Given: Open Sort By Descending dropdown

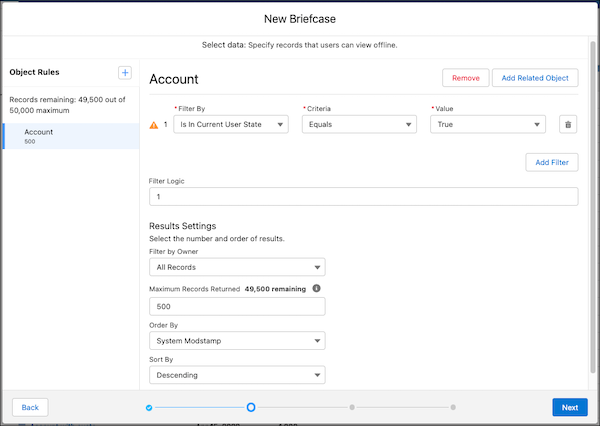Looking at the screenshot, I should (x=237, y=375).
